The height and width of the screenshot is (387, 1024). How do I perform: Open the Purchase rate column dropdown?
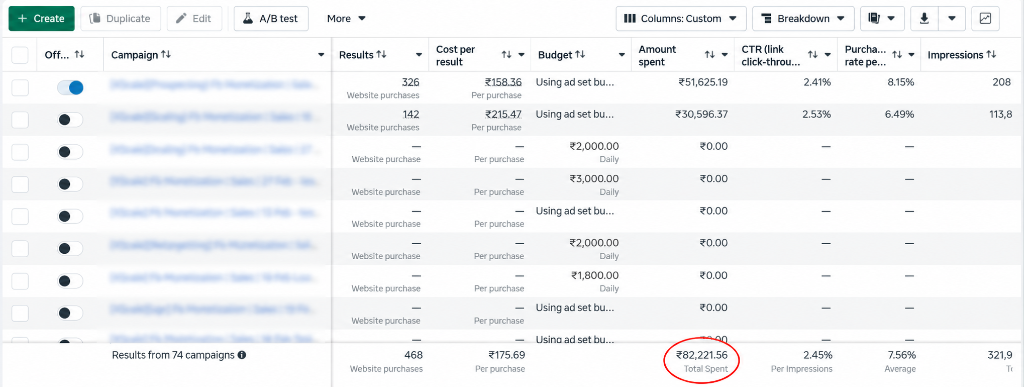coord(912,55)
